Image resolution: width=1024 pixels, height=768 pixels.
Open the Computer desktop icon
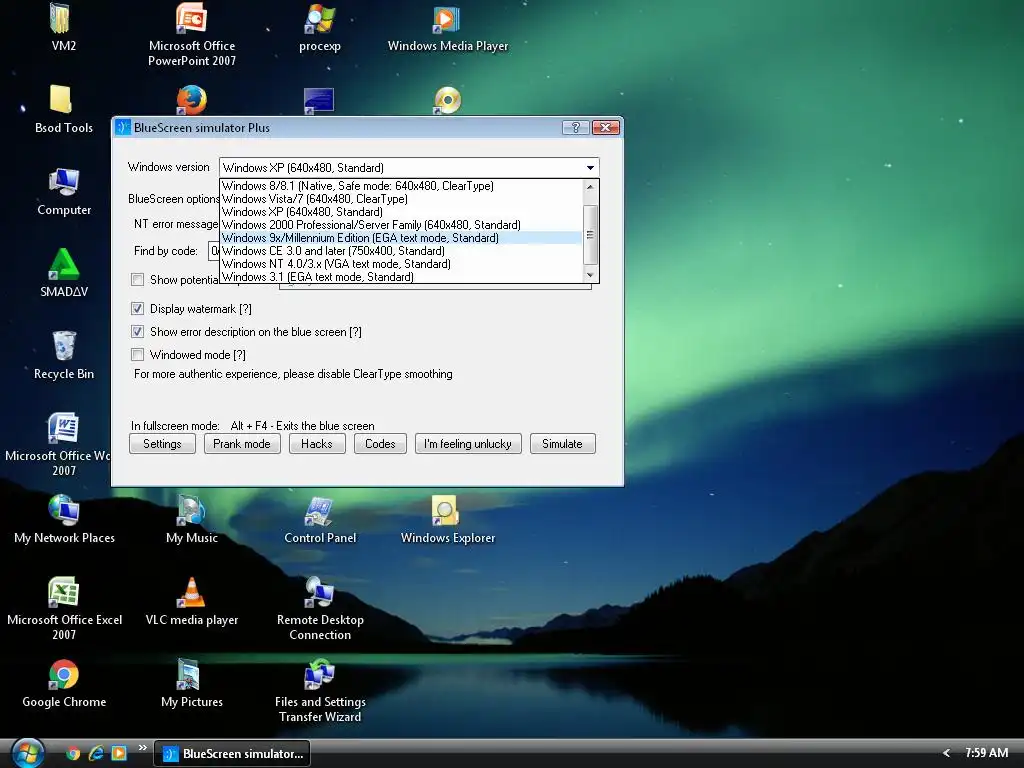[63, 191]
